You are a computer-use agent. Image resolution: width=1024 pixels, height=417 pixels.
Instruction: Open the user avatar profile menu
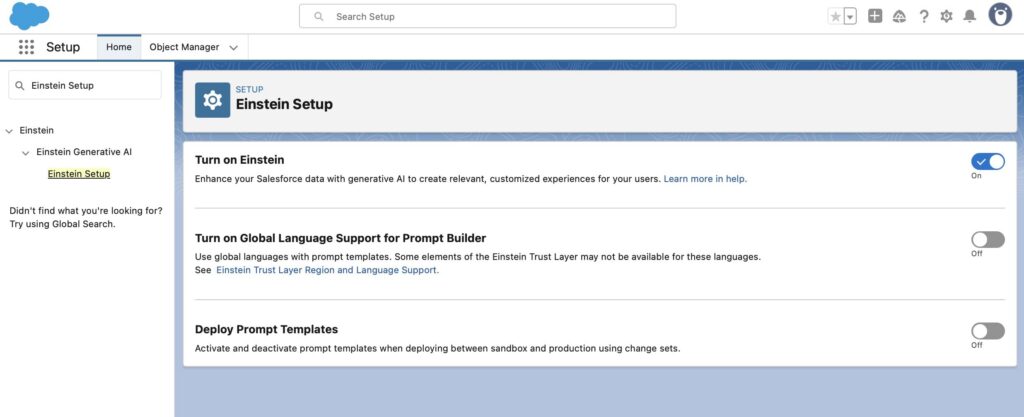[1000, 15]
